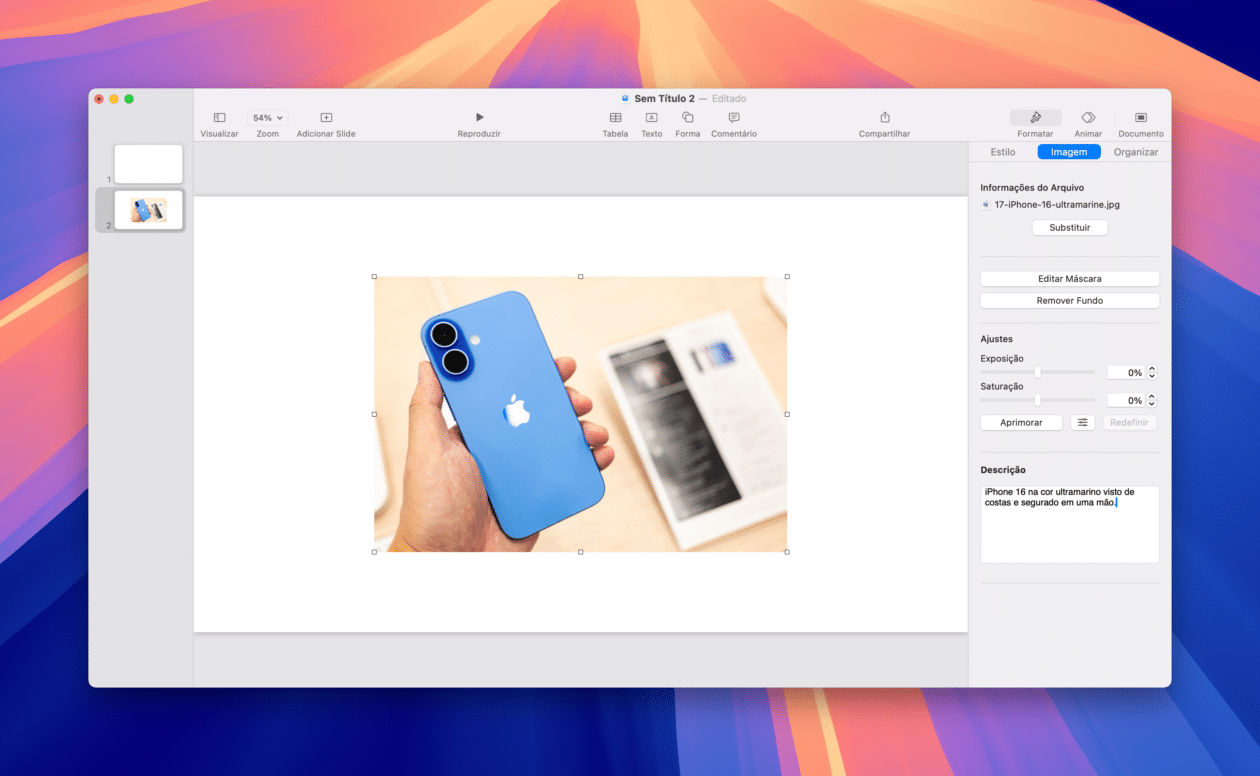Open the Animar diamond icon panel
This screenshot has width=1260, height=776.
point(1088,118)
